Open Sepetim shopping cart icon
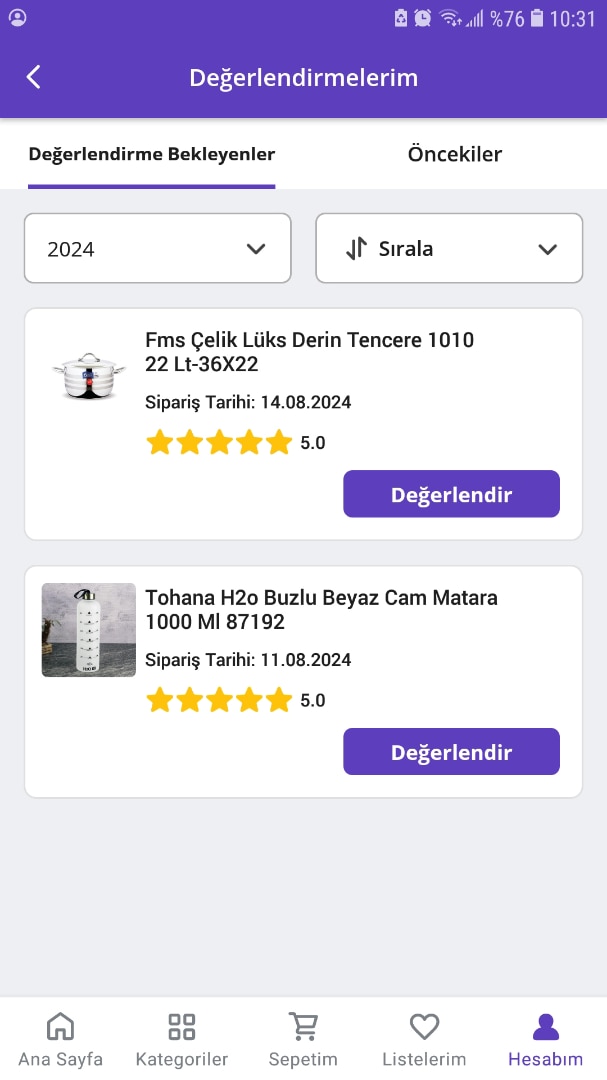Screen dimensions: 607x1080 pos(303,1027)
